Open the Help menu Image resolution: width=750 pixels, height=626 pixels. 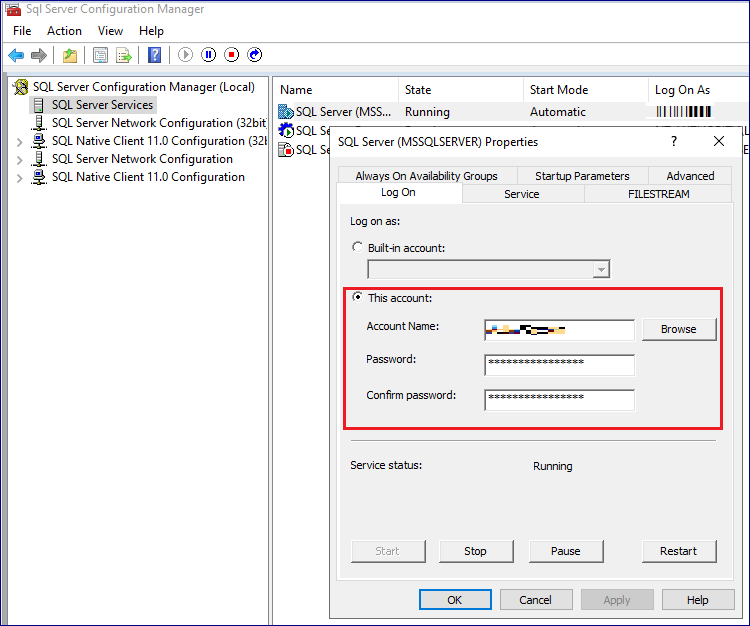151,31
